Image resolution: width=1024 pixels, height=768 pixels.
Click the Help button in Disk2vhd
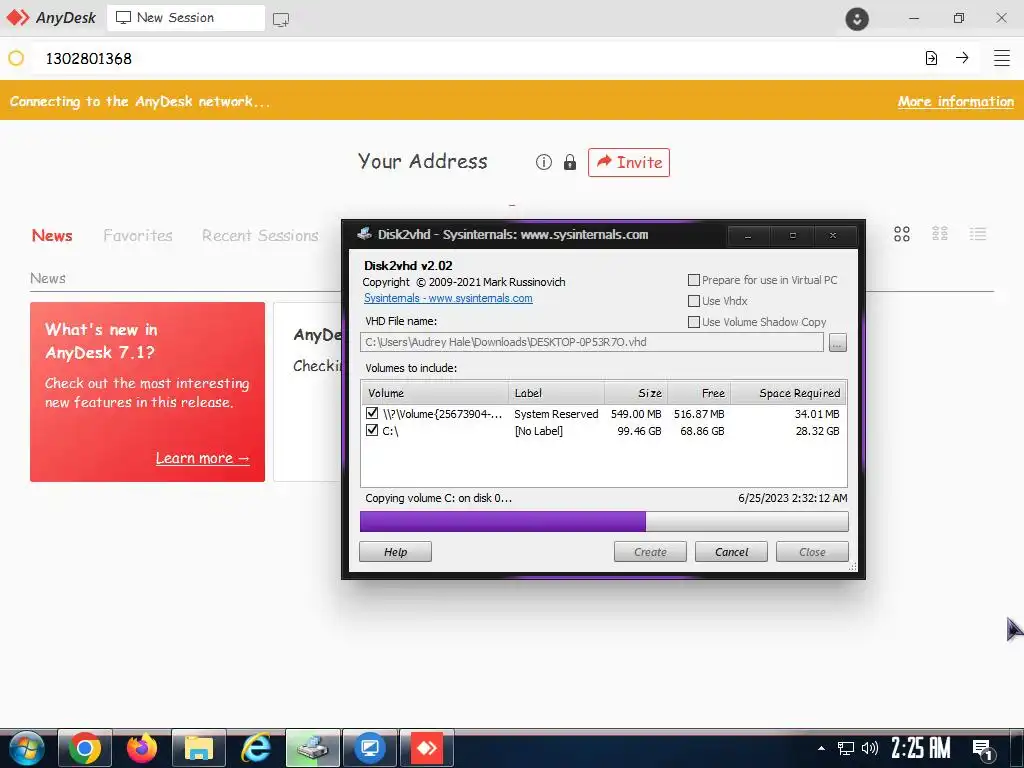click(x=395, y=552)
